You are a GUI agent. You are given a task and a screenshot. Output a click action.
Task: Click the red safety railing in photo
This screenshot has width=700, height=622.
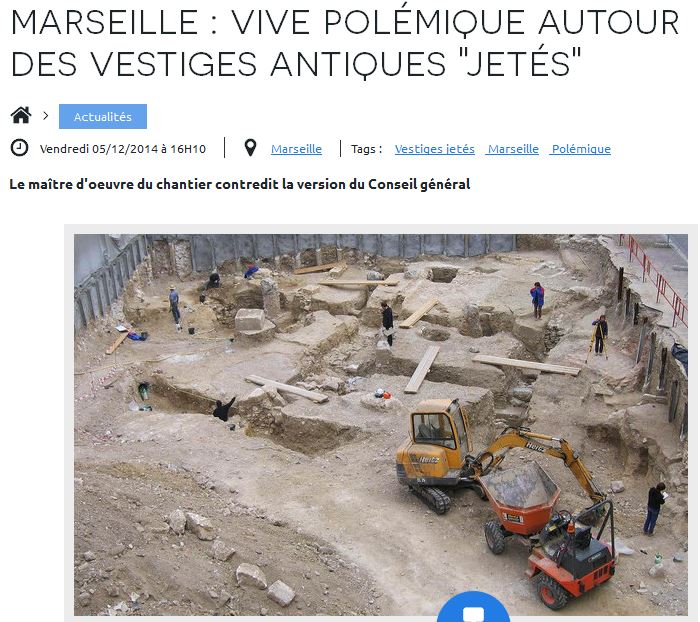coord(654,279)
